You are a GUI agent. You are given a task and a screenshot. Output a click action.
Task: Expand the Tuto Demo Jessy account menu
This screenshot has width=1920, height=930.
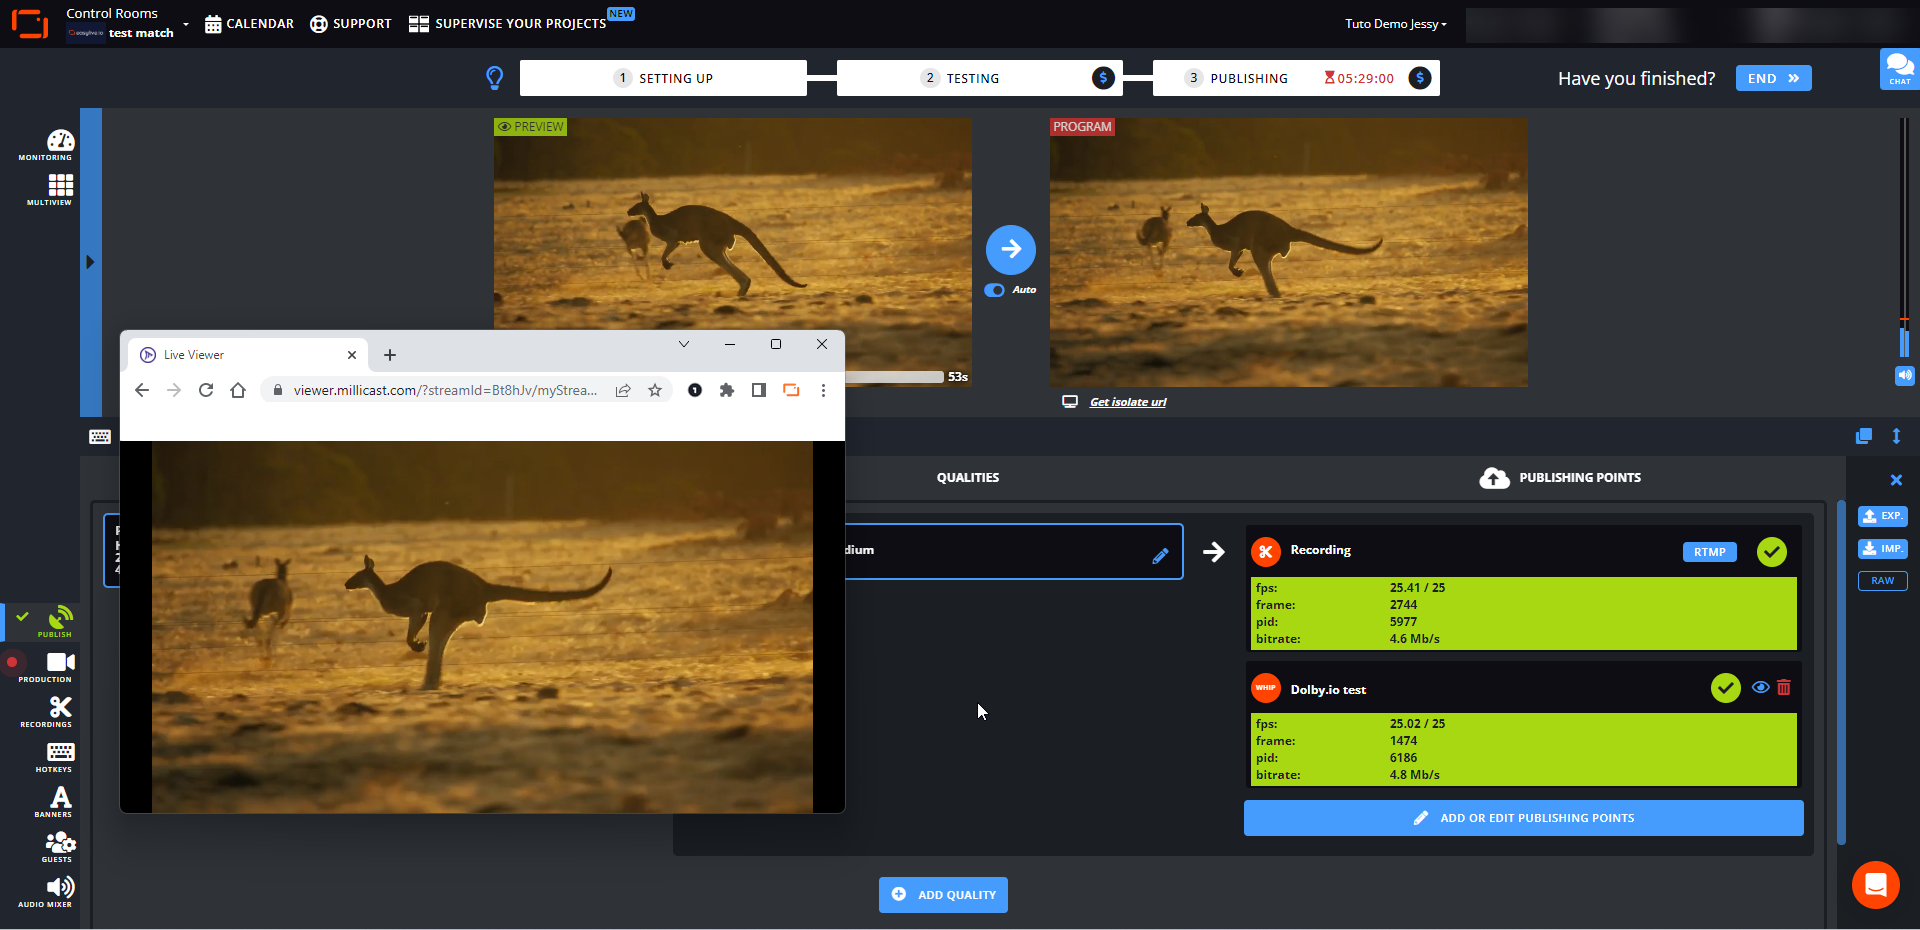tap(1395, 24)
